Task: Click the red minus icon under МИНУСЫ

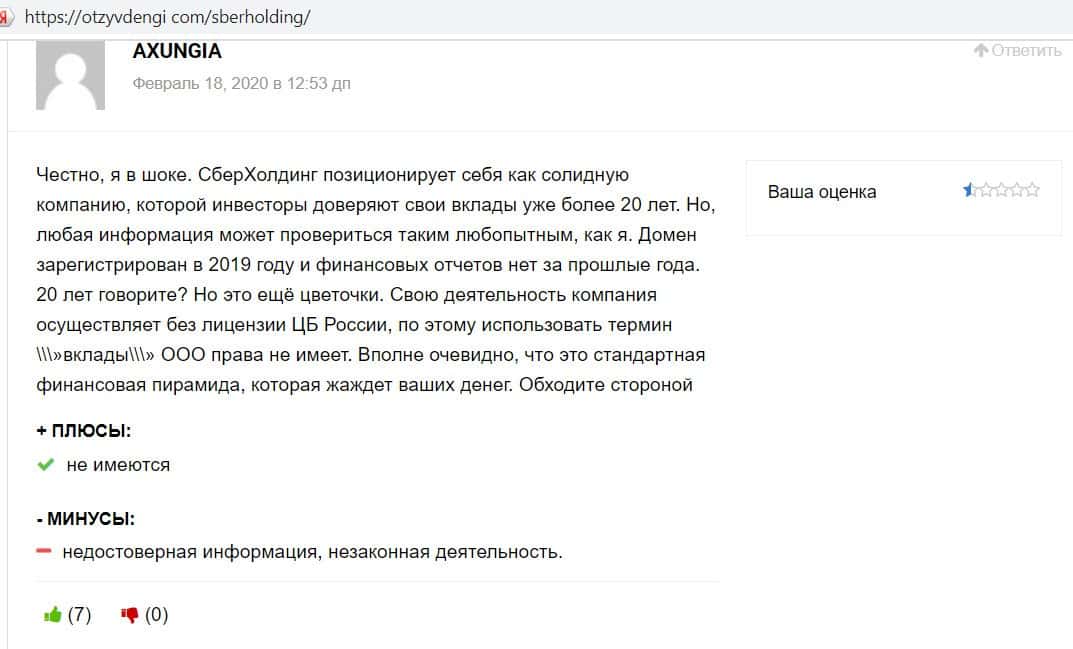Action: tap(44, 551)
